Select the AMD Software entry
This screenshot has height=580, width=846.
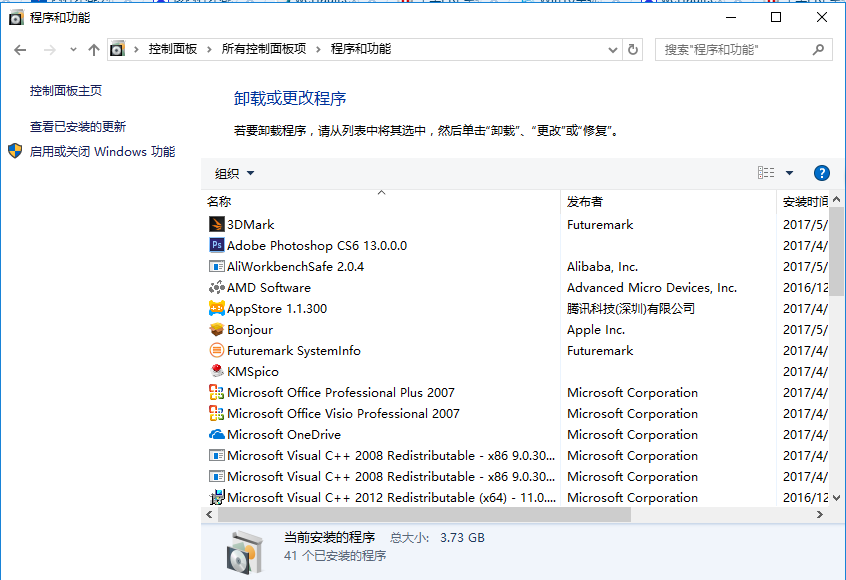[269, 288]
